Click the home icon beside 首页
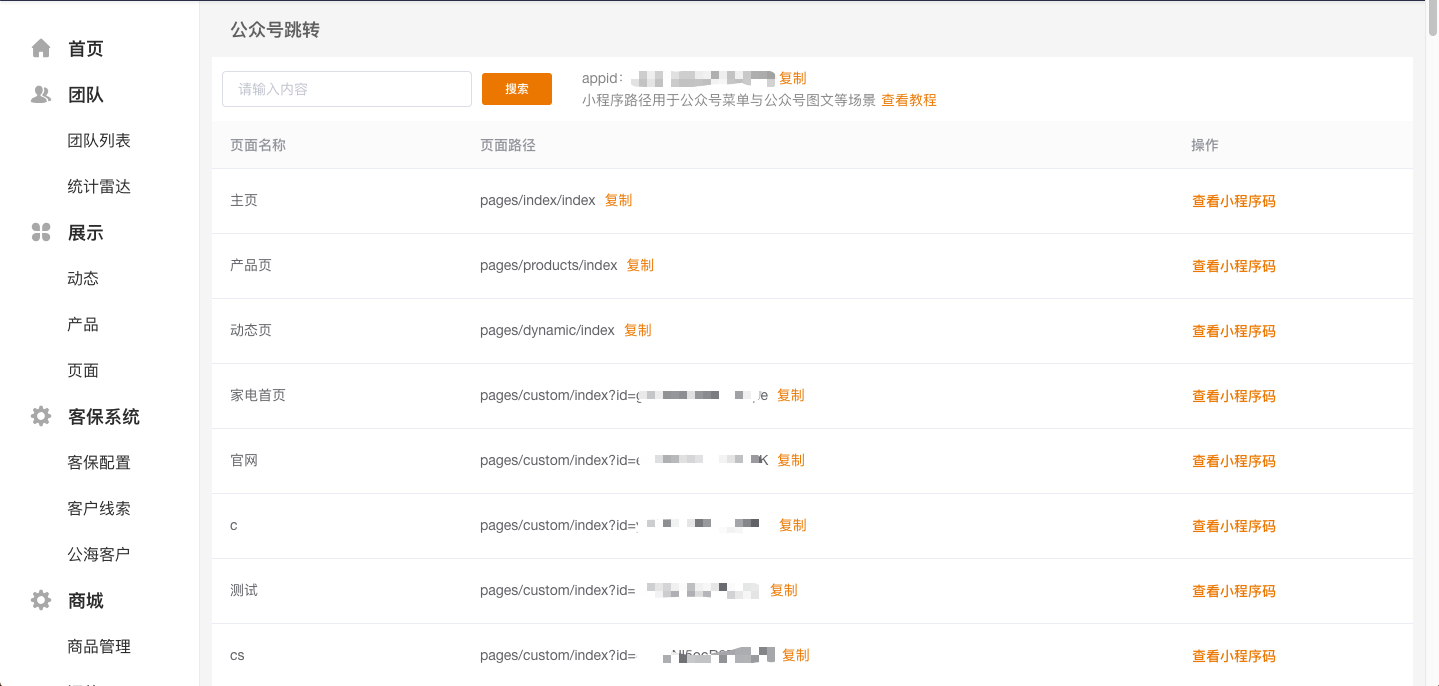Image resolution: width=1439 pixels, height=686 pixels. click(41, 48)
